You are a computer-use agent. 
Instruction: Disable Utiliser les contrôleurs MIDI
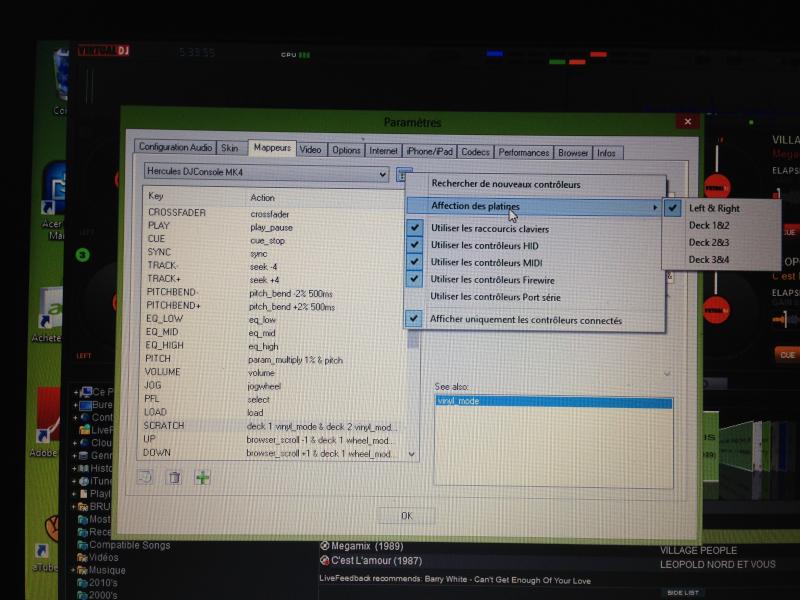[x=414, y=262]
